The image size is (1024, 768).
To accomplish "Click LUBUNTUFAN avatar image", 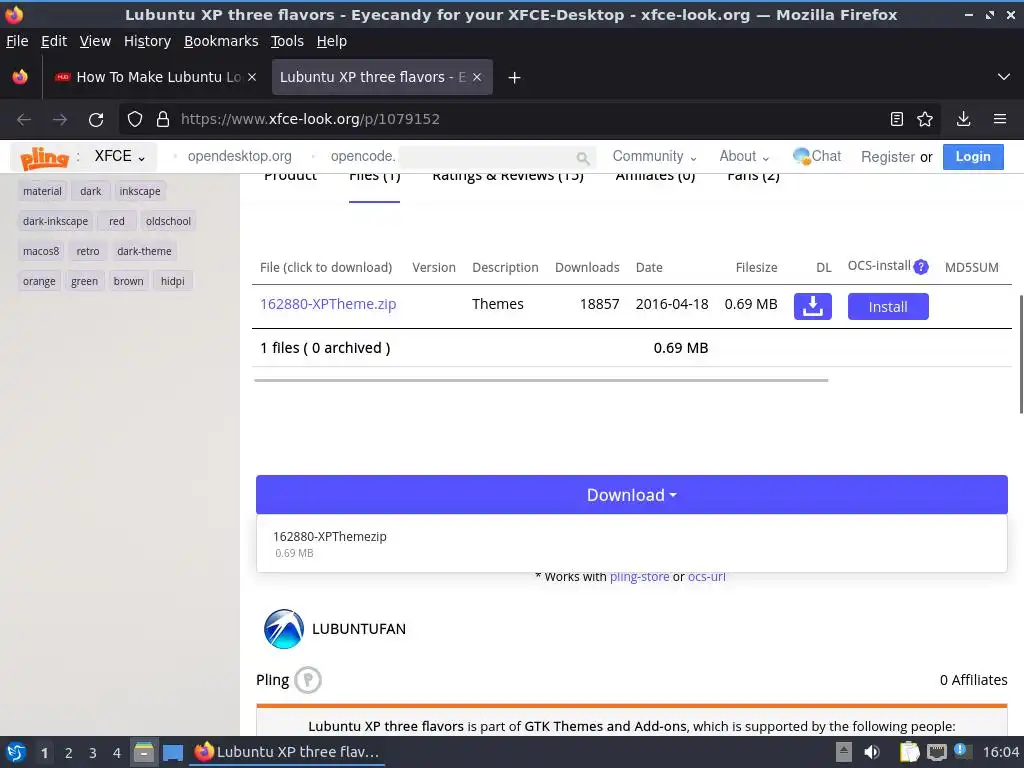I will [x=283, y=629].
